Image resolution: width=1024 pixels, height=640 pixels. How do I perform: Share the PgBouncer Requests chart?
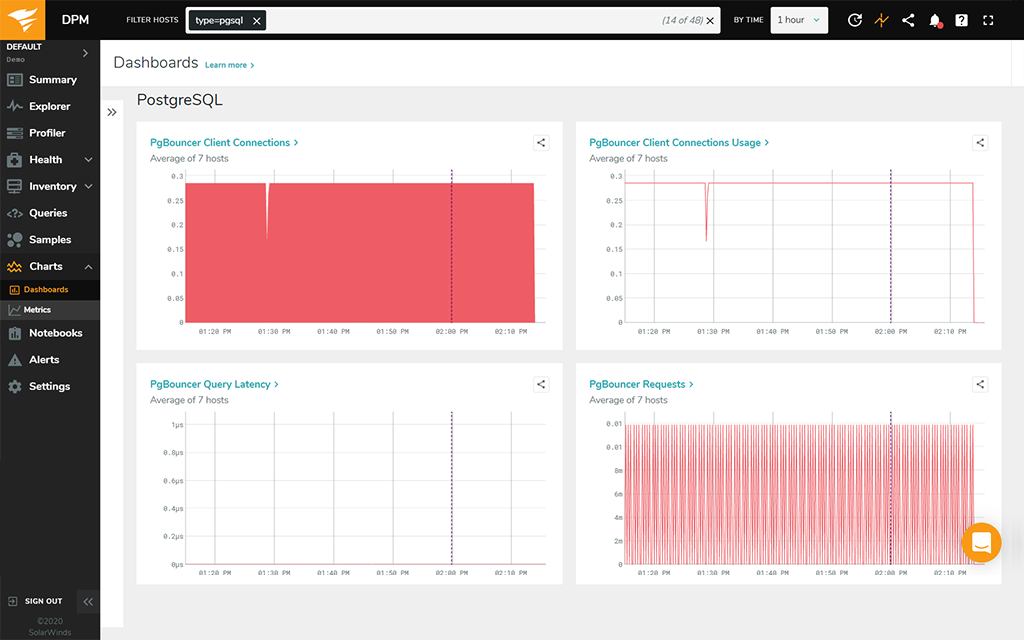(980, 384)
